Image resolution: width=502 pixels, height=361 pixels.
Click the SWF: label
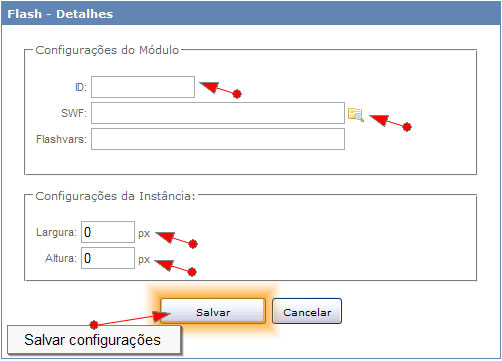74,113
